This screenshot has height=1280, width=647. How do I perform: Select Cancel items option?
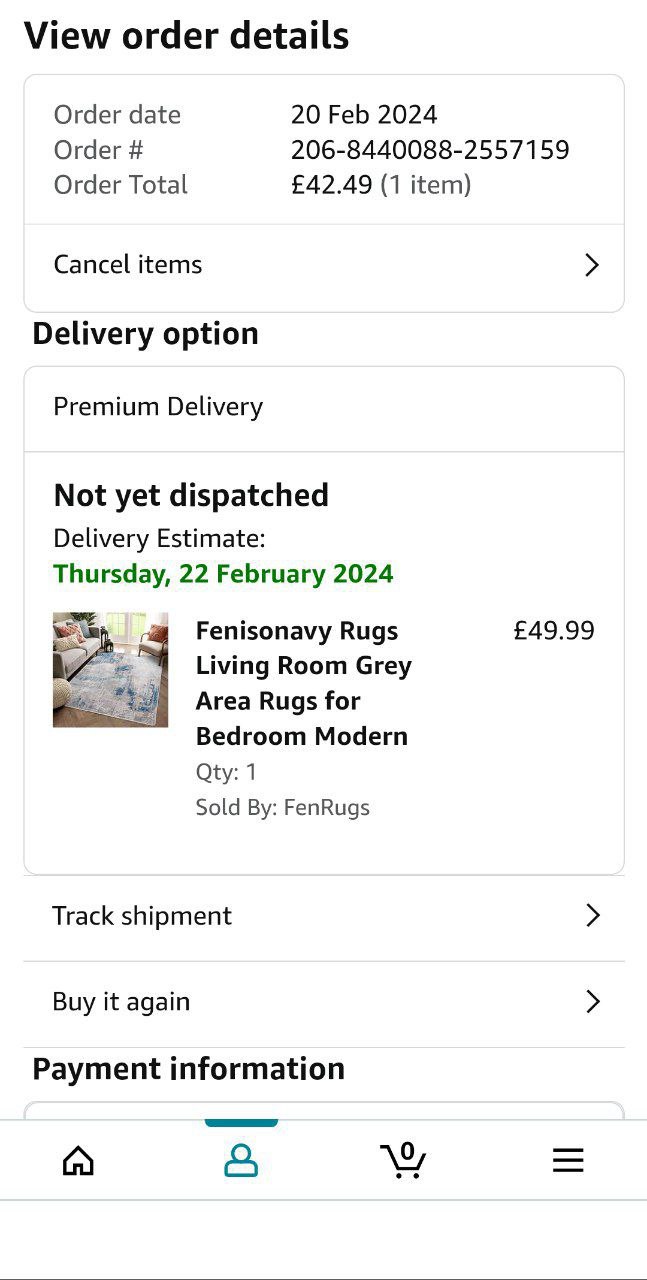point(324,265)
